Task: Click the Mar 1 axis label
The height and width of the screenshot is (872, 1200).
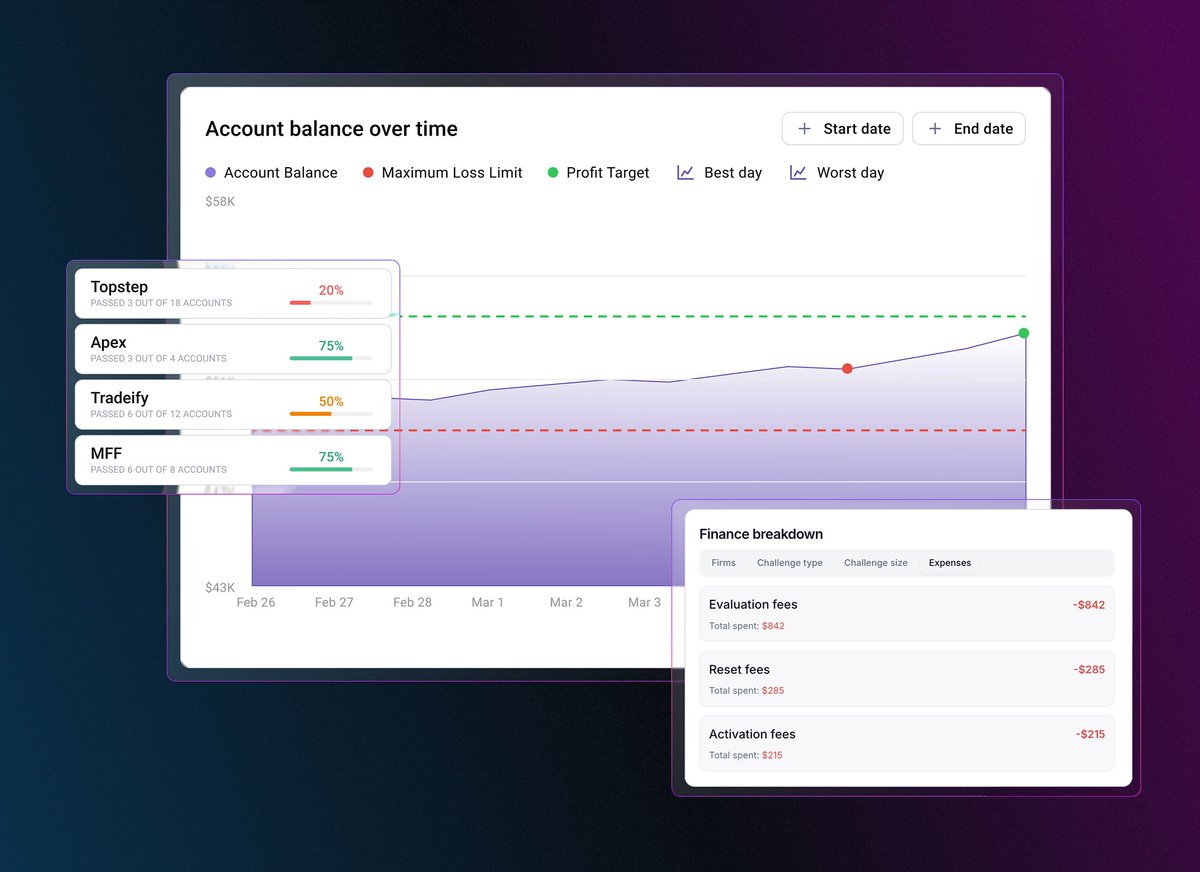Action: [x=488, y=602]
